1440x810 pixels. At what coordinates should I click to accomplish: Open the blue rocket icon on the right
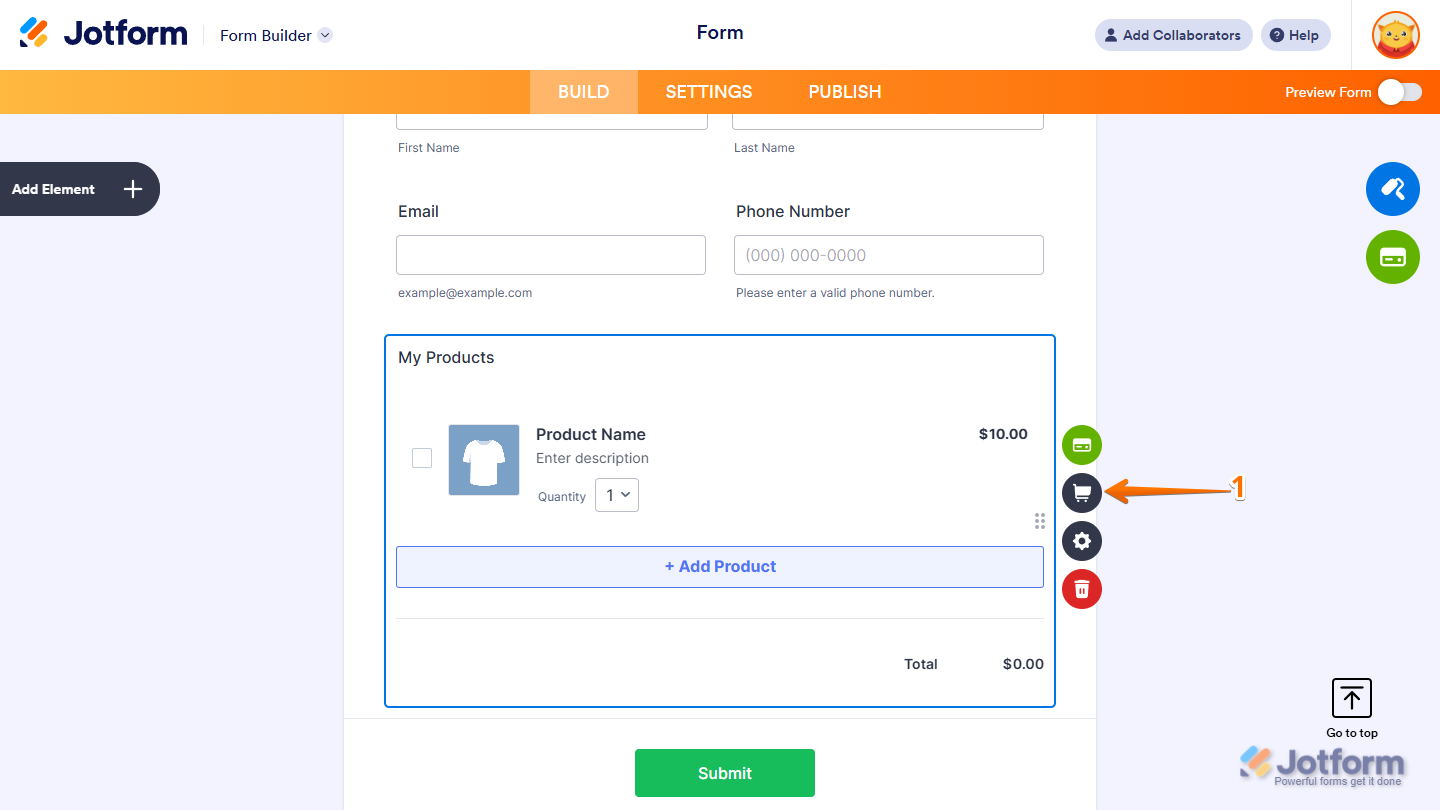tap(1392, 189)
